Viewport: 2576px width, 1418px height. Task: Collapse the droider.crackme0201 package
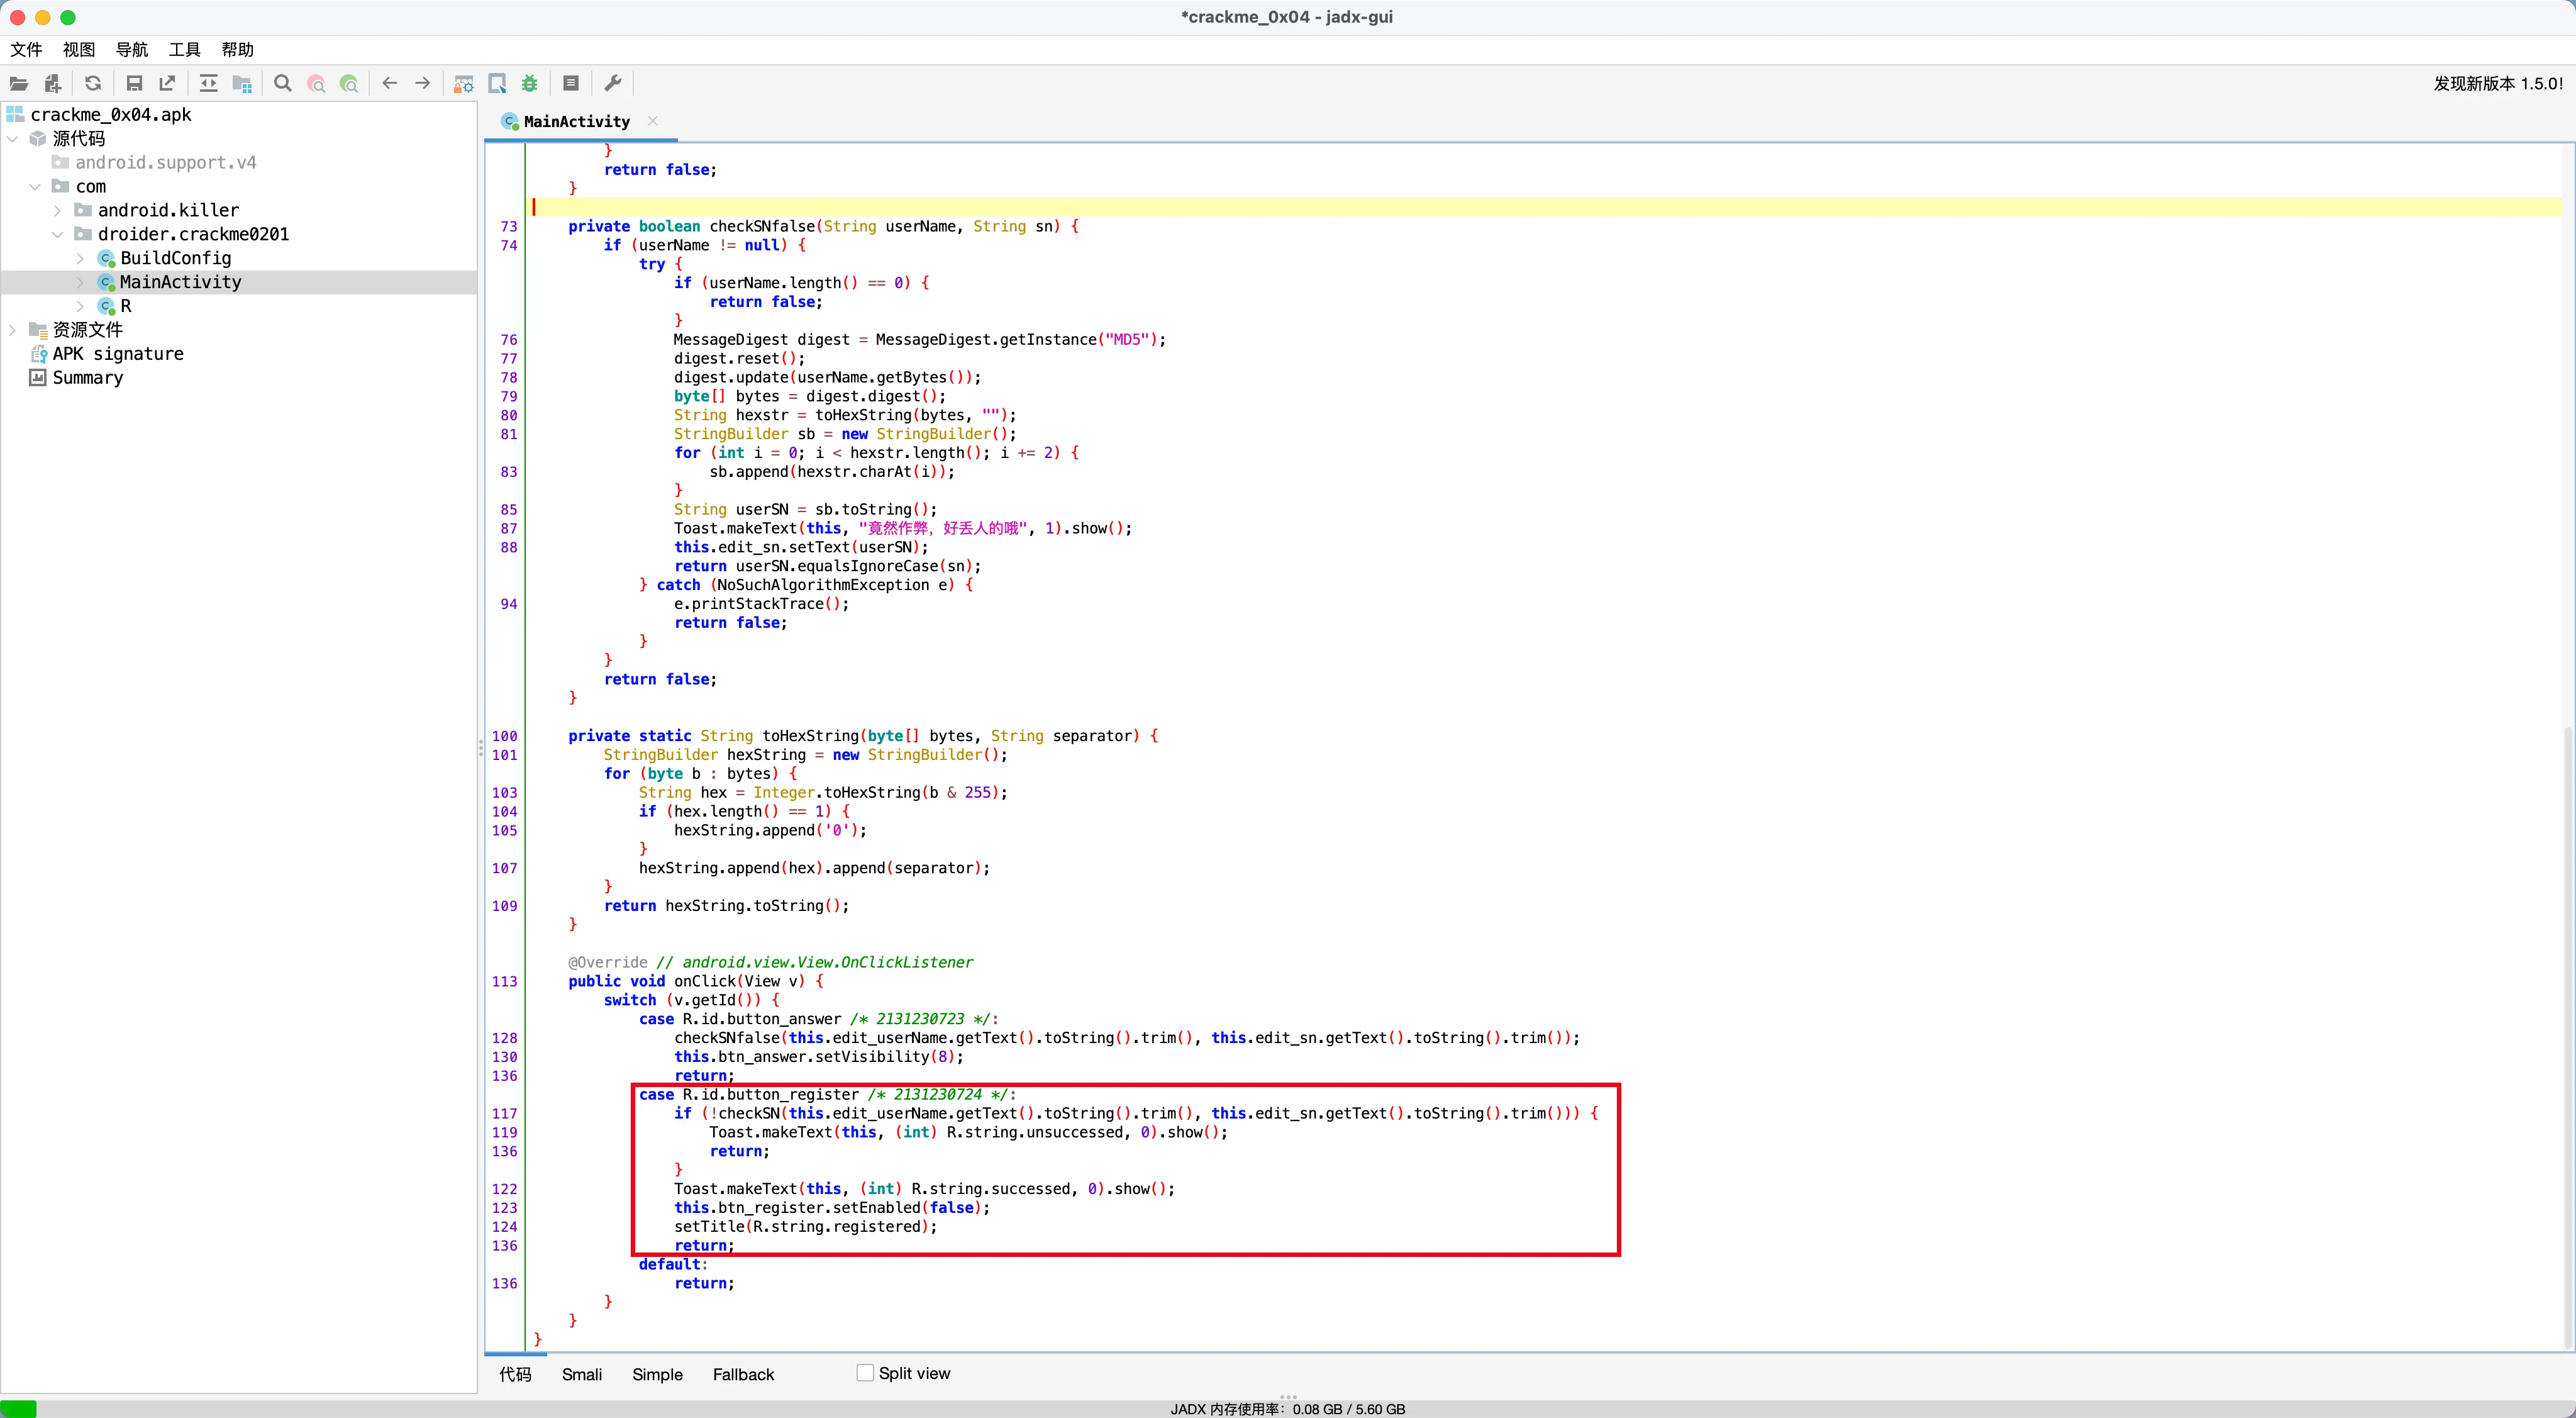point(57,234)
